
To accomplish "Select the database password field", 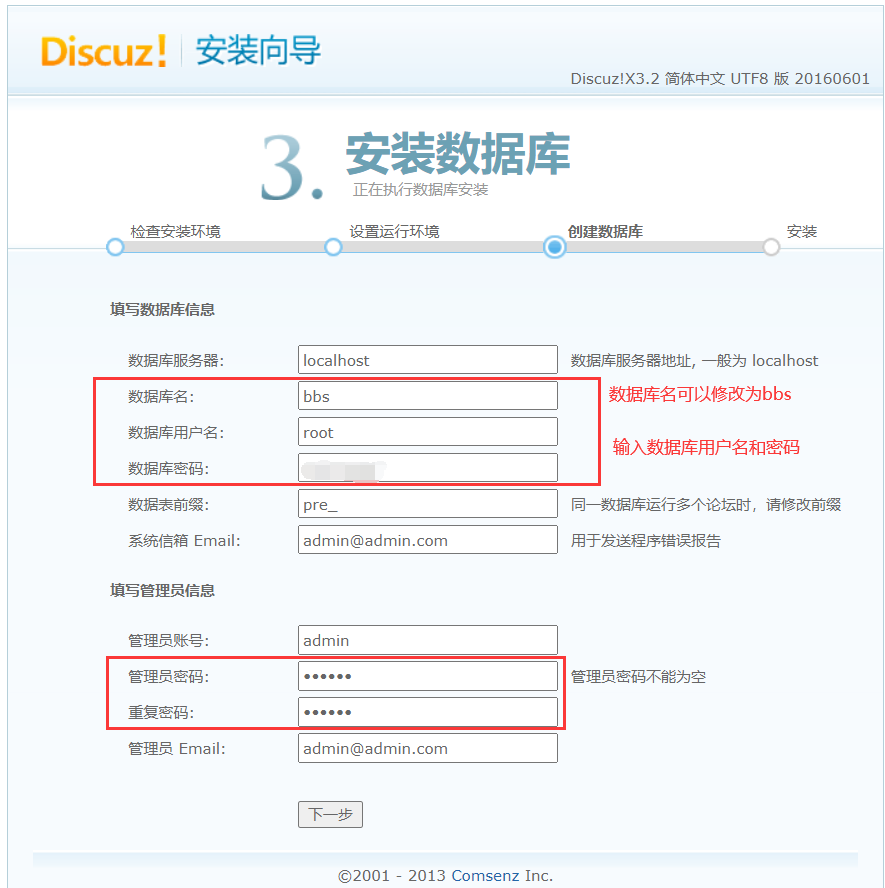I will tap(427, 468).
